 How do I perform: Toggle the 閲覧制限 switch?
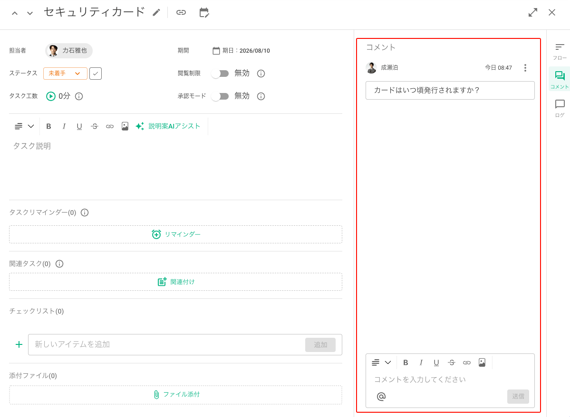(x=220, y=73)
